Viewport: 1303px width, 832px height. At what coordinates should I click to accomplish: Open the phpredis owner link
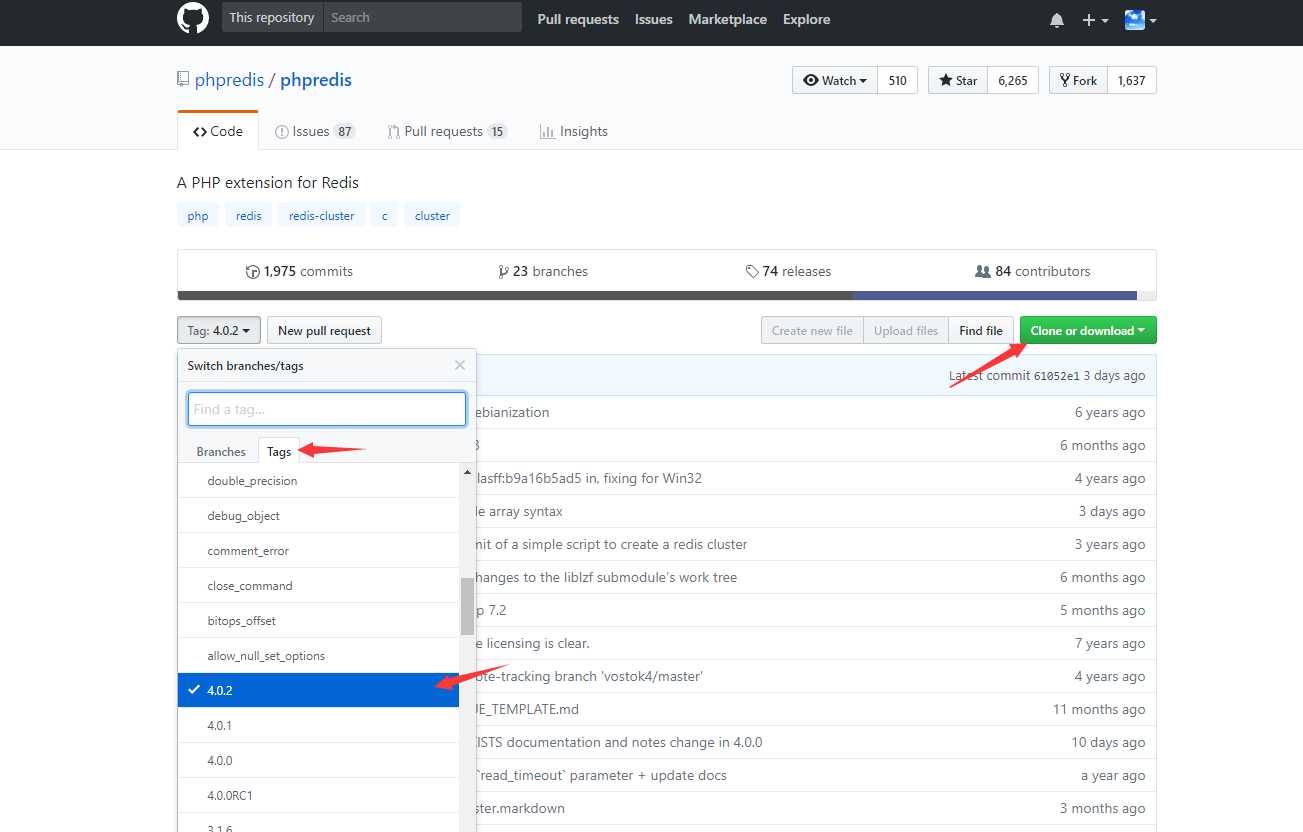[229, 80]
